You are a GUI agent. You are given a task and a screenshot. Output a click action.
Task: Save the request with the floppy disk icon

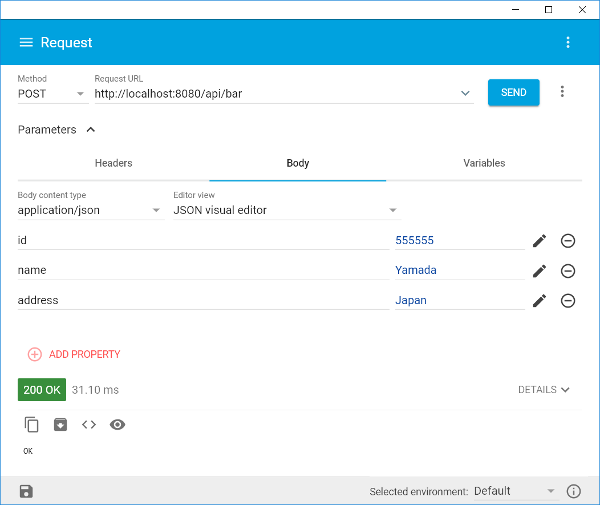[x=26, y=491]
